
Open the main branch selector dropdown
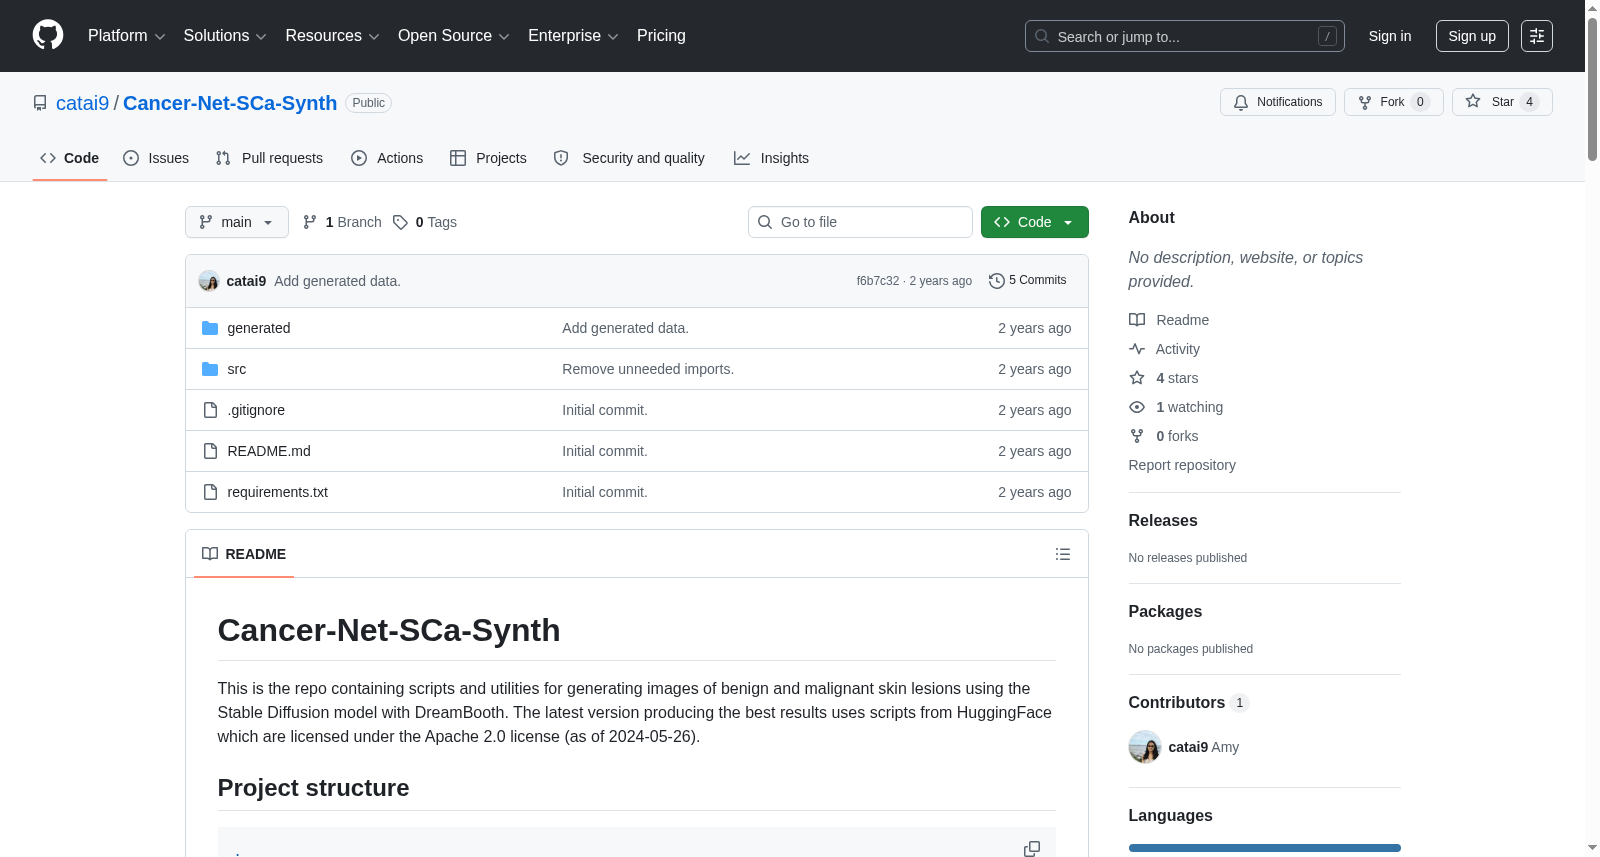coord(237,222)
